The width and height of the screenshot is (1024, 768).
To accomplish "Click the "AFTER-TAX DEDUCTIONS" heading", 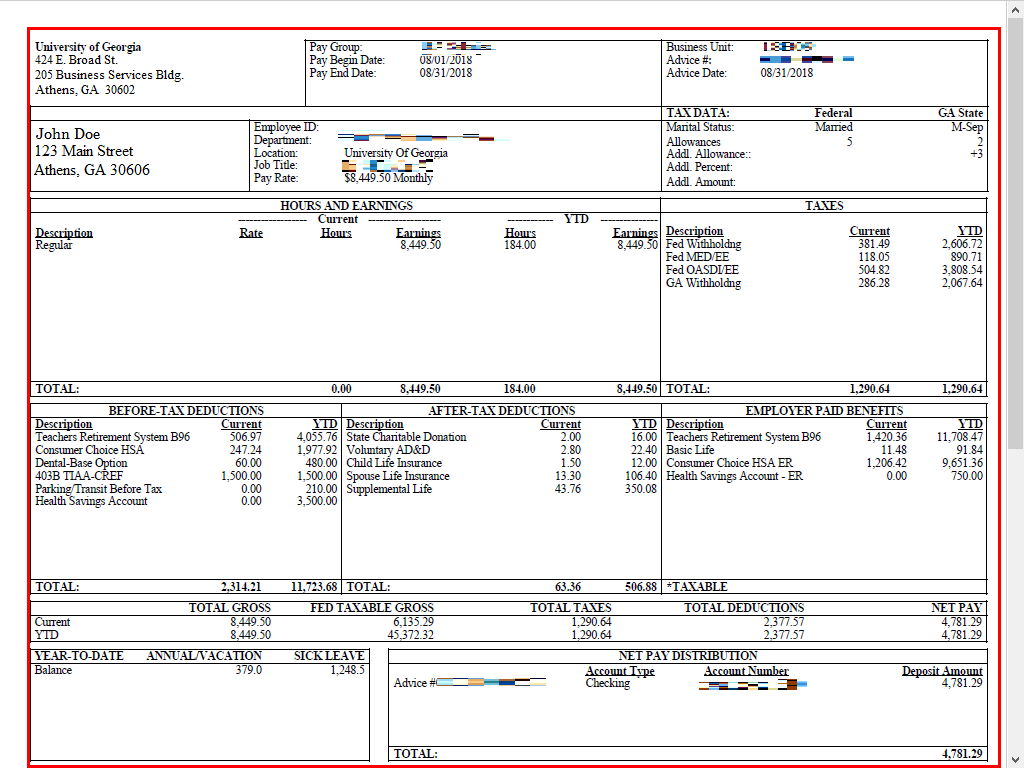I will tap(502, 411).
